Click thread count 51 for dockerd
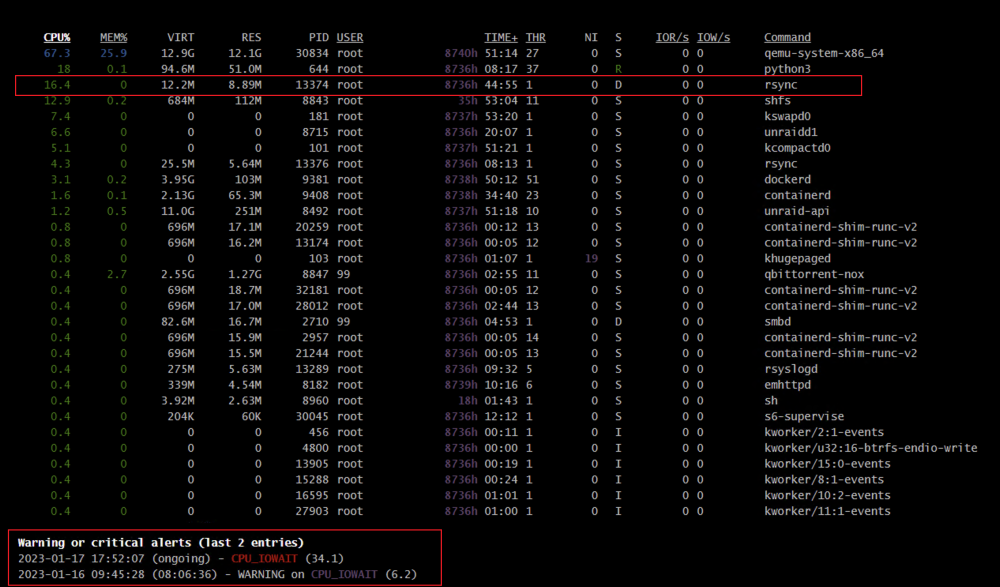Image resolution: width=1000 pixels, height=587 pixels. click(533, 179)
